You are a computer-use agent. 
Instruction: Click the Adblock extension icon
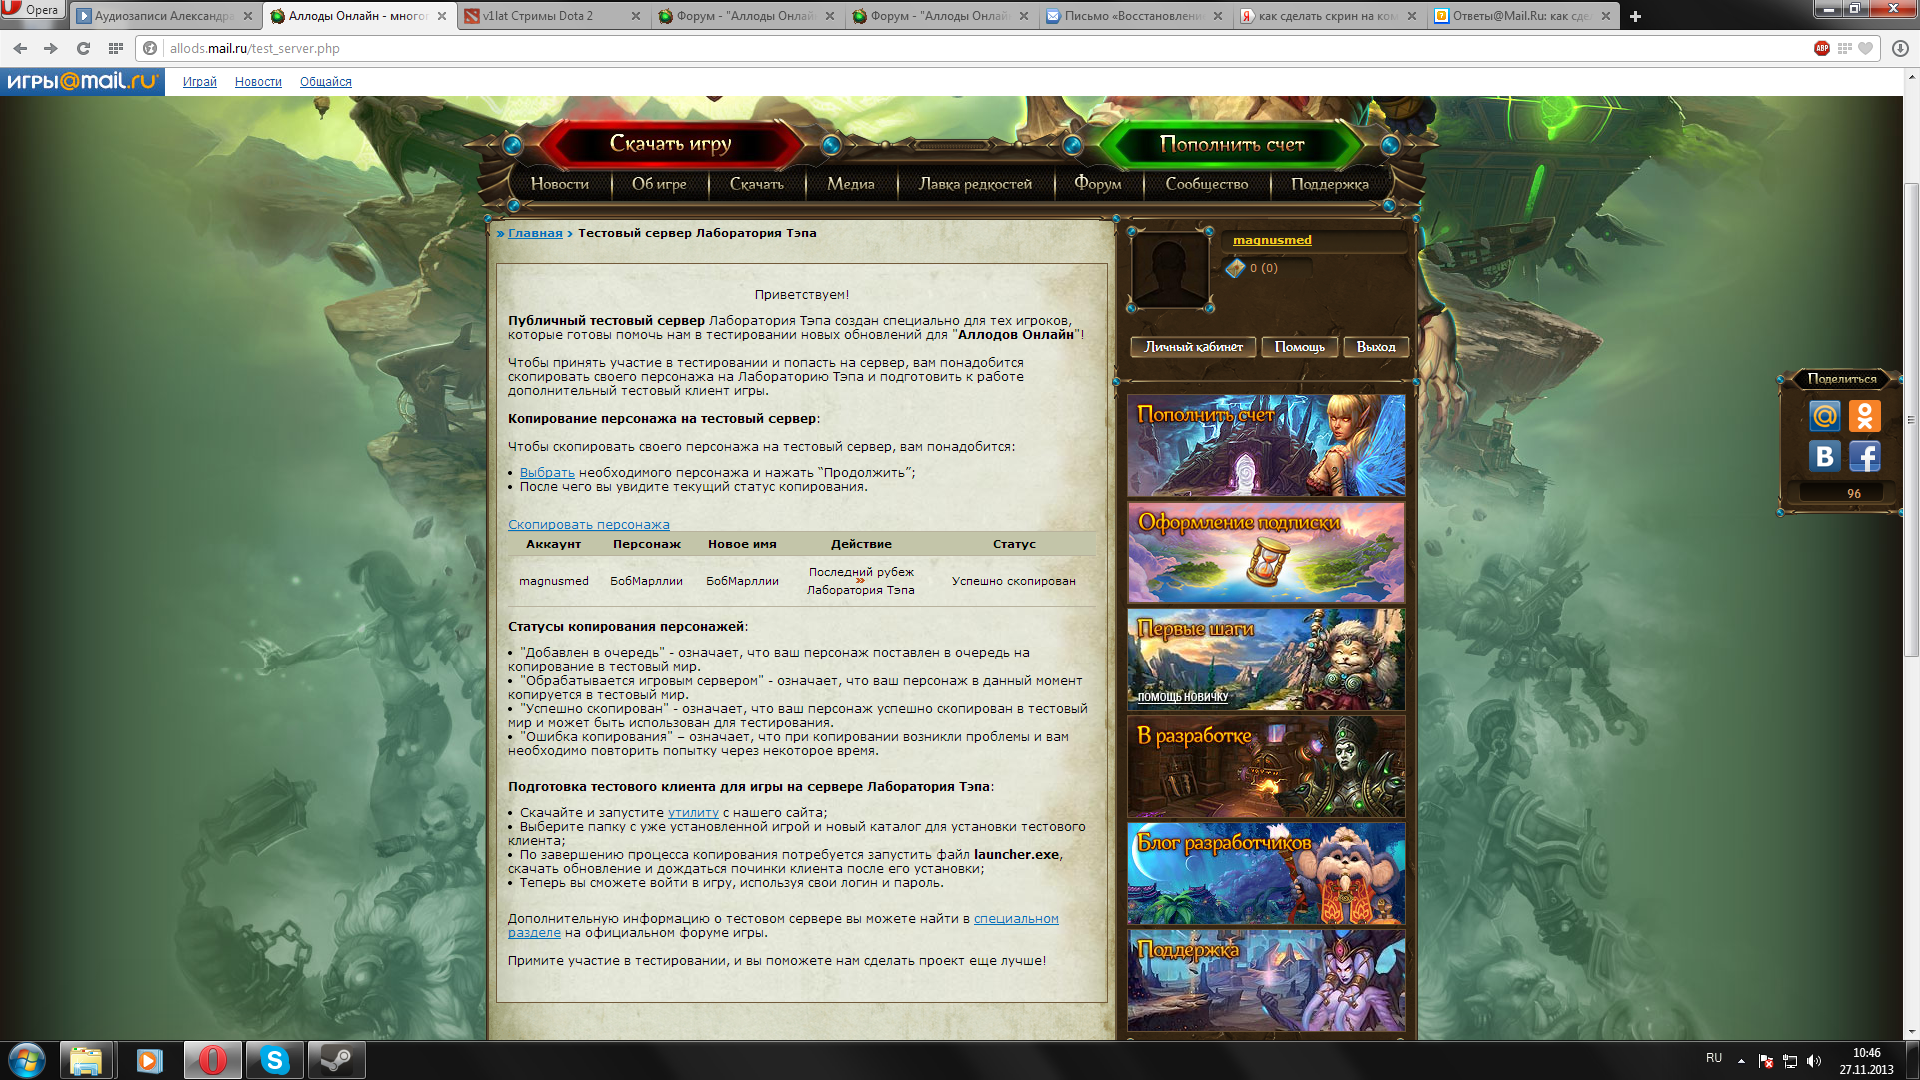[x=1821, y=48]
